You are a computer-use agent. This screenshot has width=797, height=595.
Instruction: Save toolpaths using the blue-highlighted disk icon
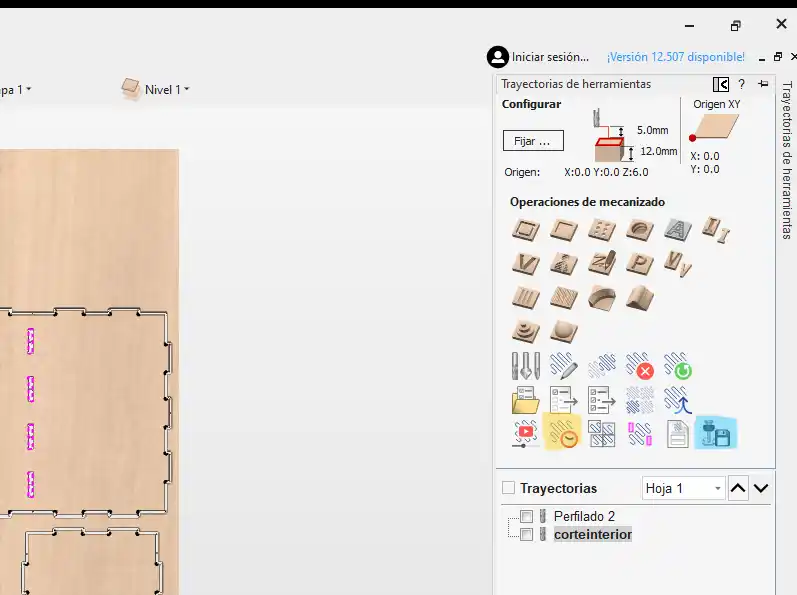point(716,433)
